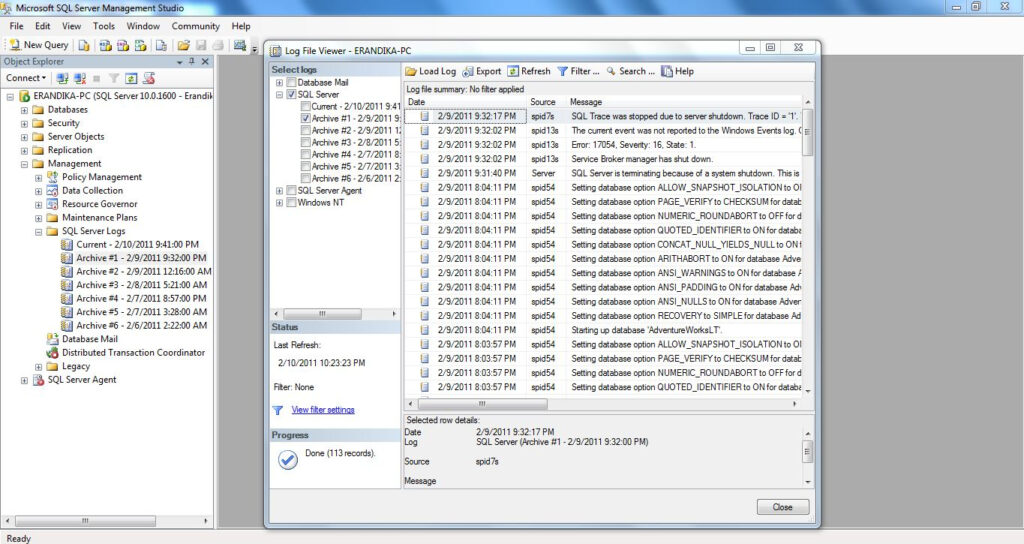
Task: Click the Close button in Log File Viewer
Action: pyautogui.click(x=783, y=507)
